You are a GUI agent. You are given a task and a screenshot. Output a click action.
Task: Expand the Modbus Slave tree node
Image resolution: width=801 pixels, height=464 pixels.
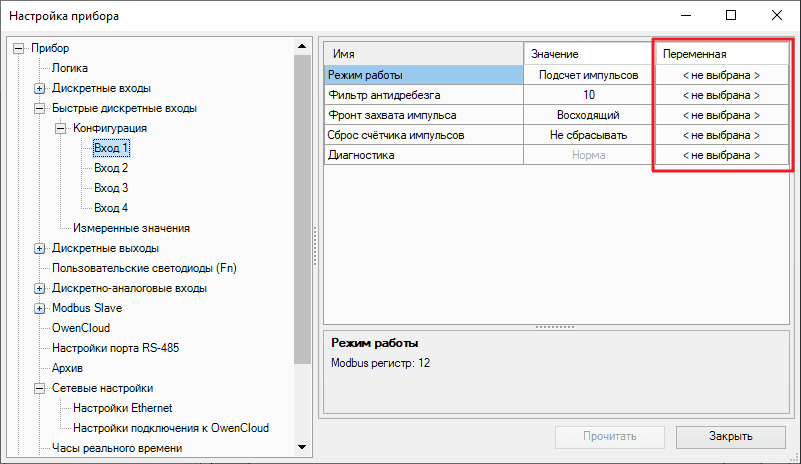(x=40, y=308)
